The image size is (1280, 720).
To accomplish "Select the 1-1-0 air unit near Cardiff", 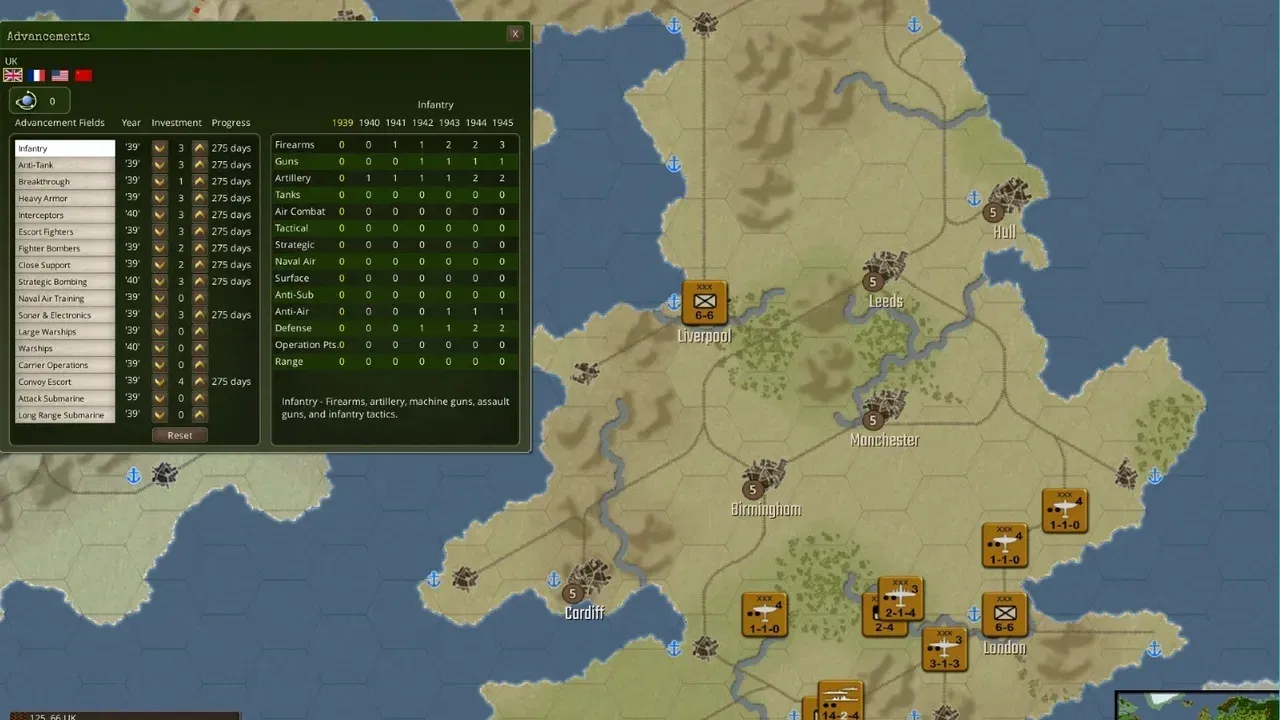I will pos(764,614).
